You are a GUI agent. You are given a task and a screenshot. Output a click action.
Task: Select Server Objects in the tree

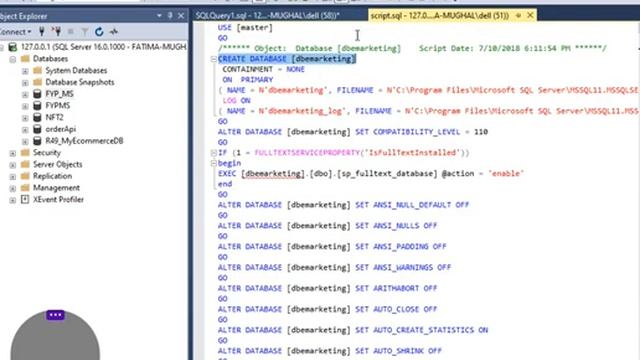(58, 164)
